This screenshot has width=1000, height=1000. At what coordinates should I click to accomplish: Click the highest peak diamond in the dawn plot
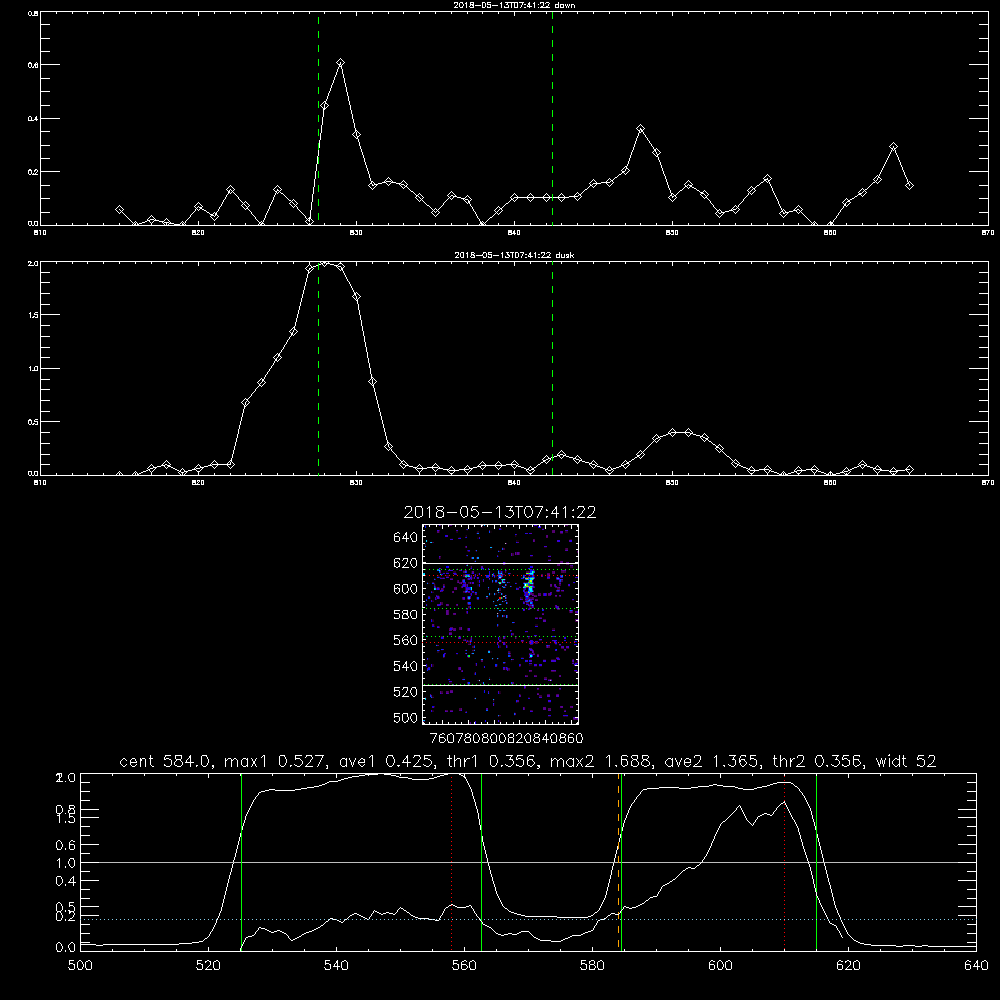click(341, 62)
